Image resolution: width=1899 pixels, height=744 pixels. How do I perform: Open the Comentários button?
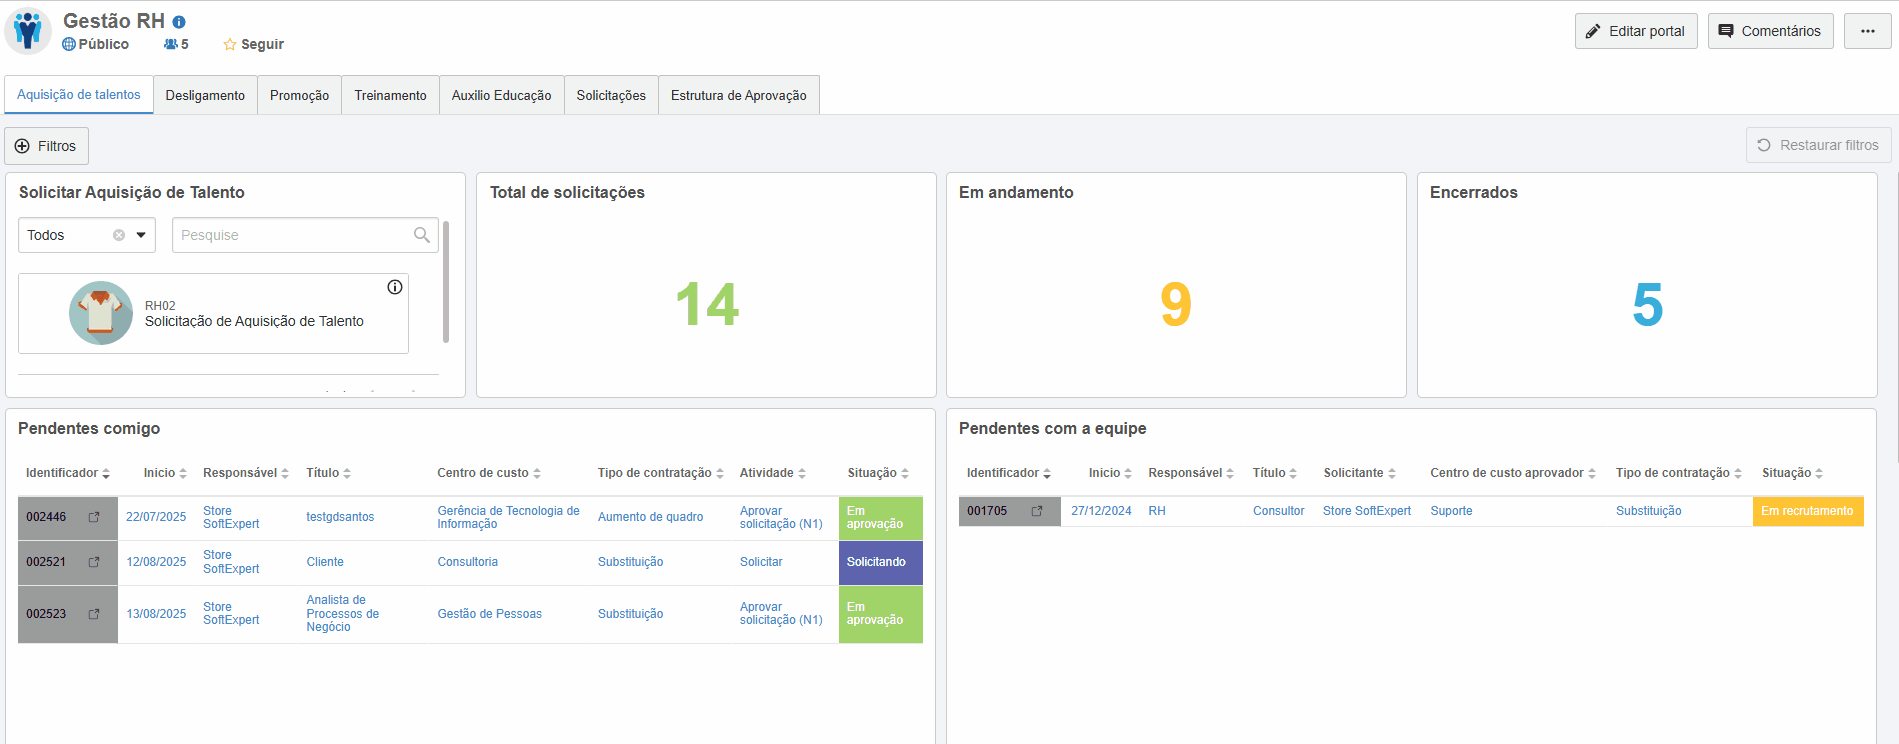point(1770,31)
